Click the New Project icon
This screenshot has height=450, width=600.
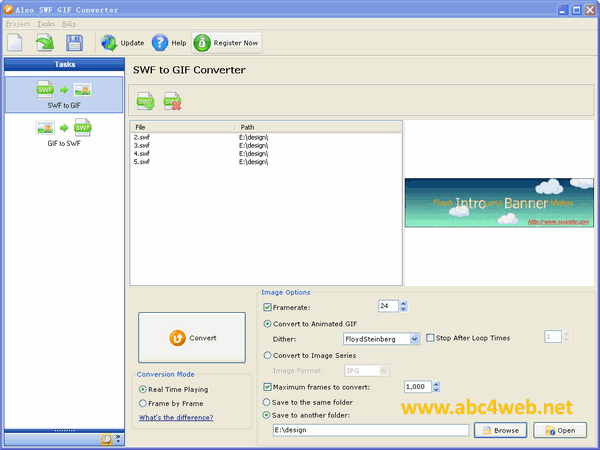tap(17, 43)
